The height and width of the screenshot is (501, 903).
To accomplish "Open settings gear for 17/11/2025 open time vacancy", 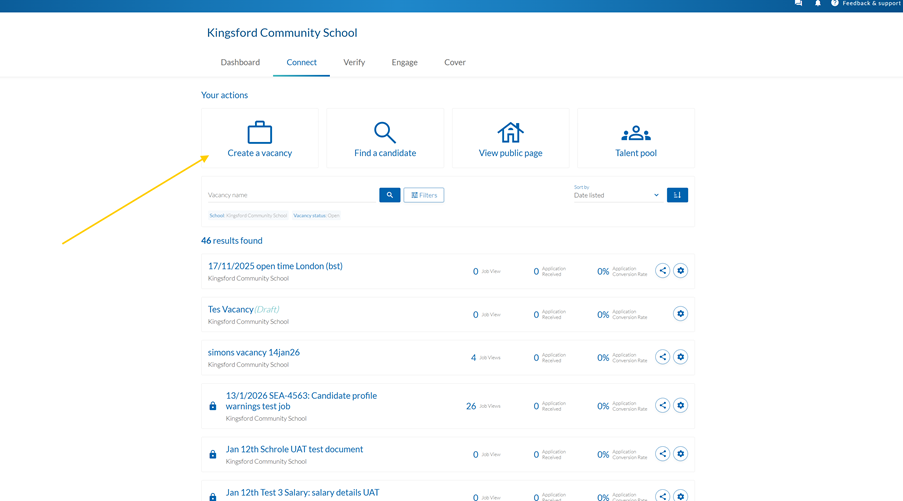I will pos(681,271).
